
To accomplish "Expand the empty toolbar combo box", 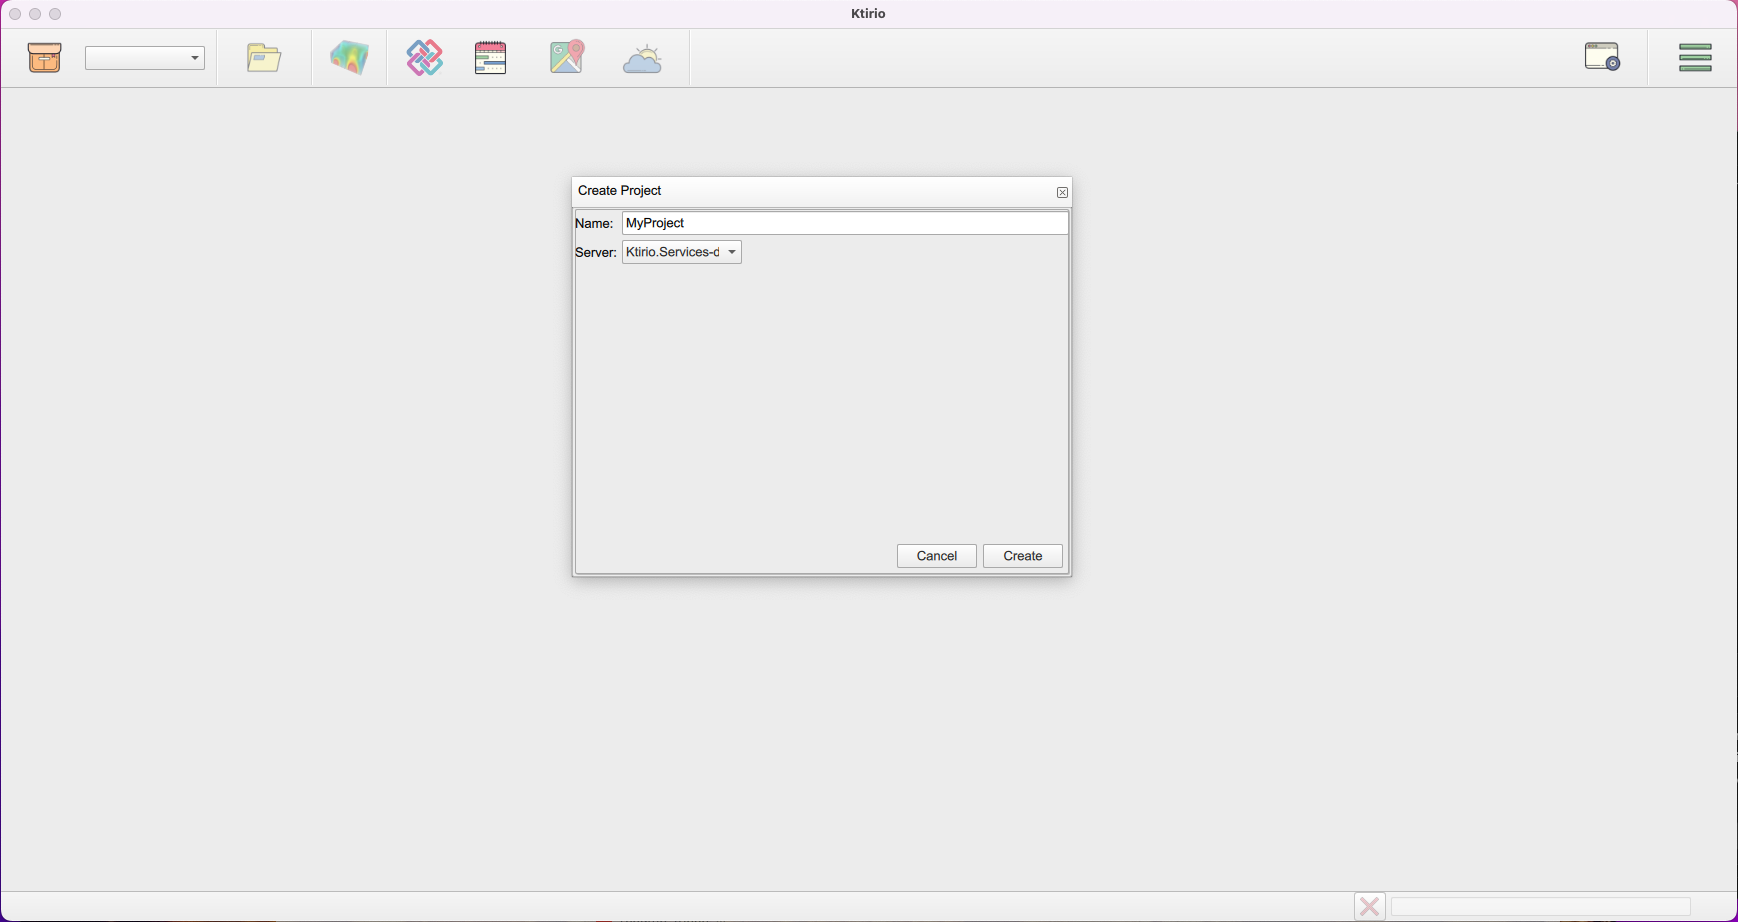I will pos(144,57).
